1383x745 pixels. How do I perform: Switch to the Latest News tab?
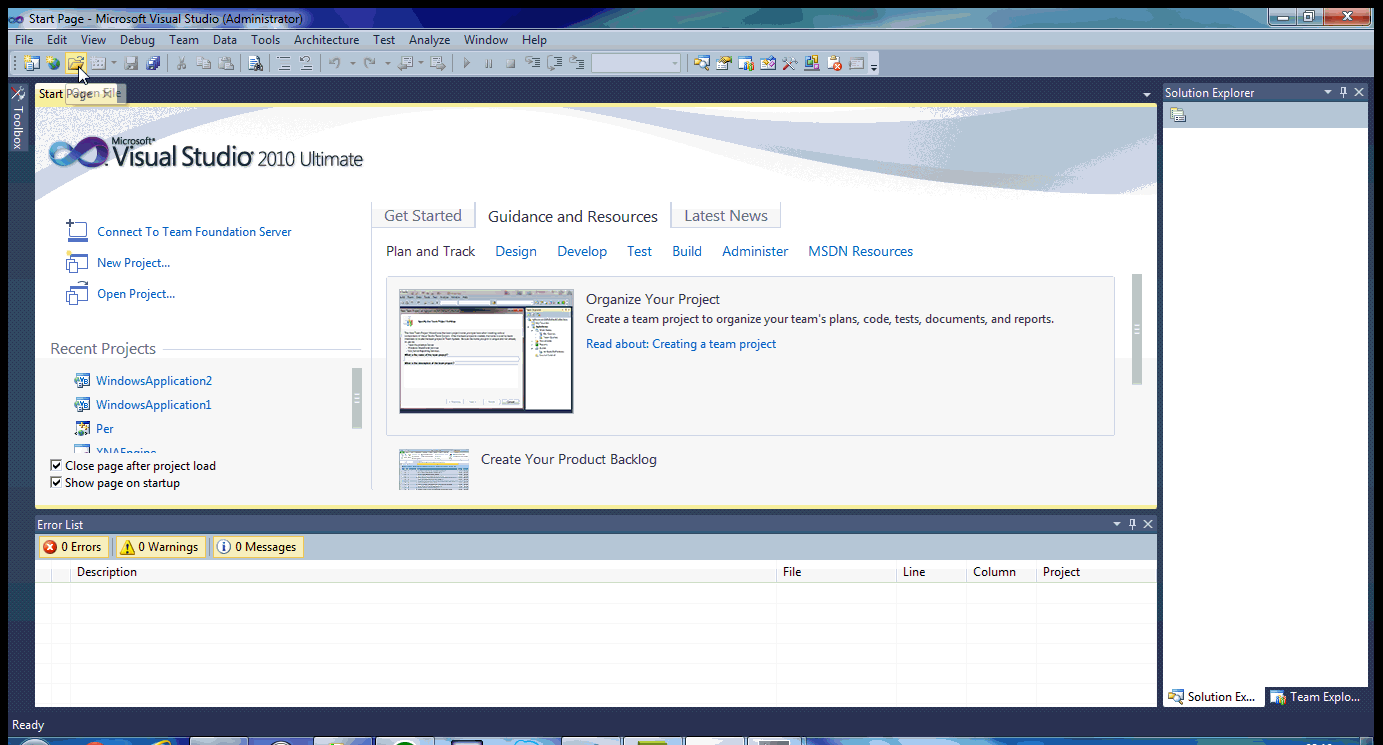coord(726,216)
